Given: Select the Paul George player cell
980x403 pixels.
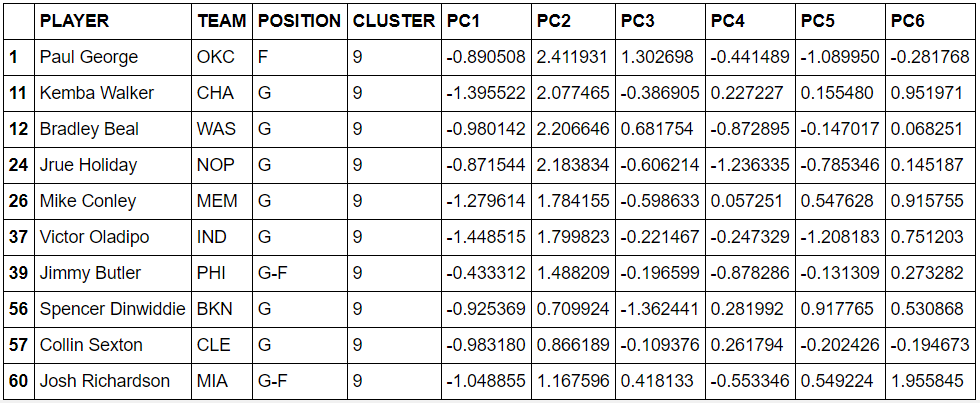Looking at the screenshot, I should point(113,57).
